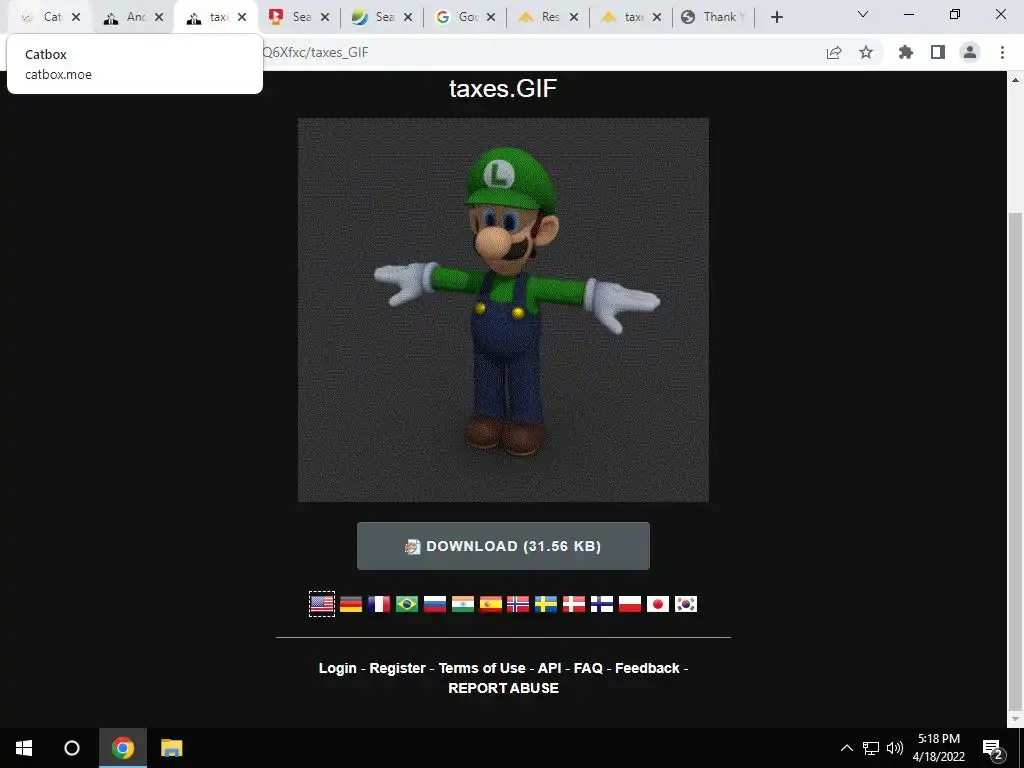Screen dimensions: 1024x768
Task: Open the Login link
Action: pyautogui.click(x=338, y=668)
